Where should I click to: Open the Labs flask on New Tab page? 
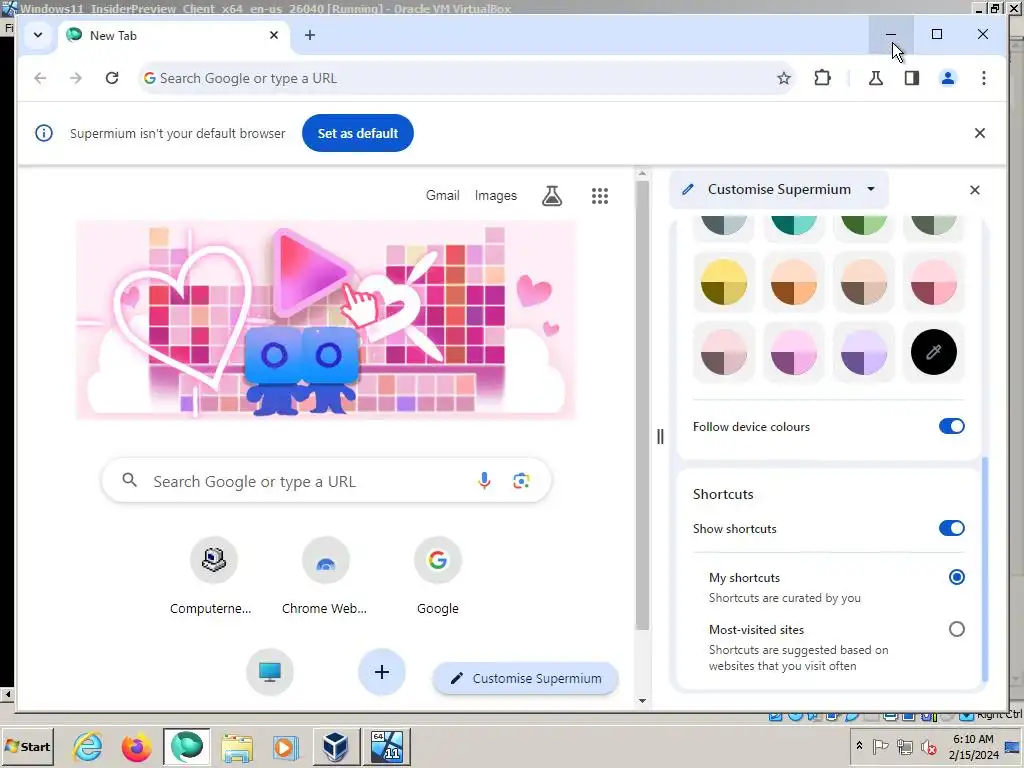coord(552,195)
